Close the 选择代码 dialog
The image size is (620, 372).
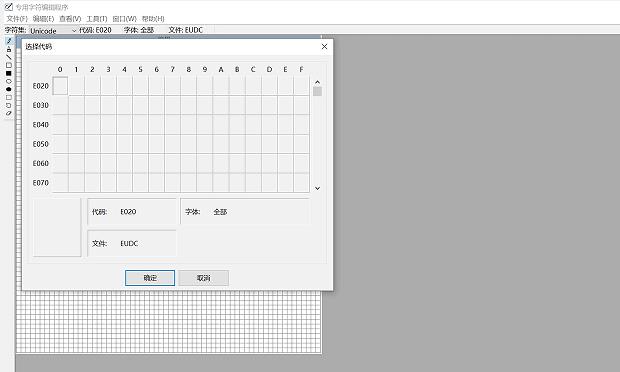coord(324,47)
